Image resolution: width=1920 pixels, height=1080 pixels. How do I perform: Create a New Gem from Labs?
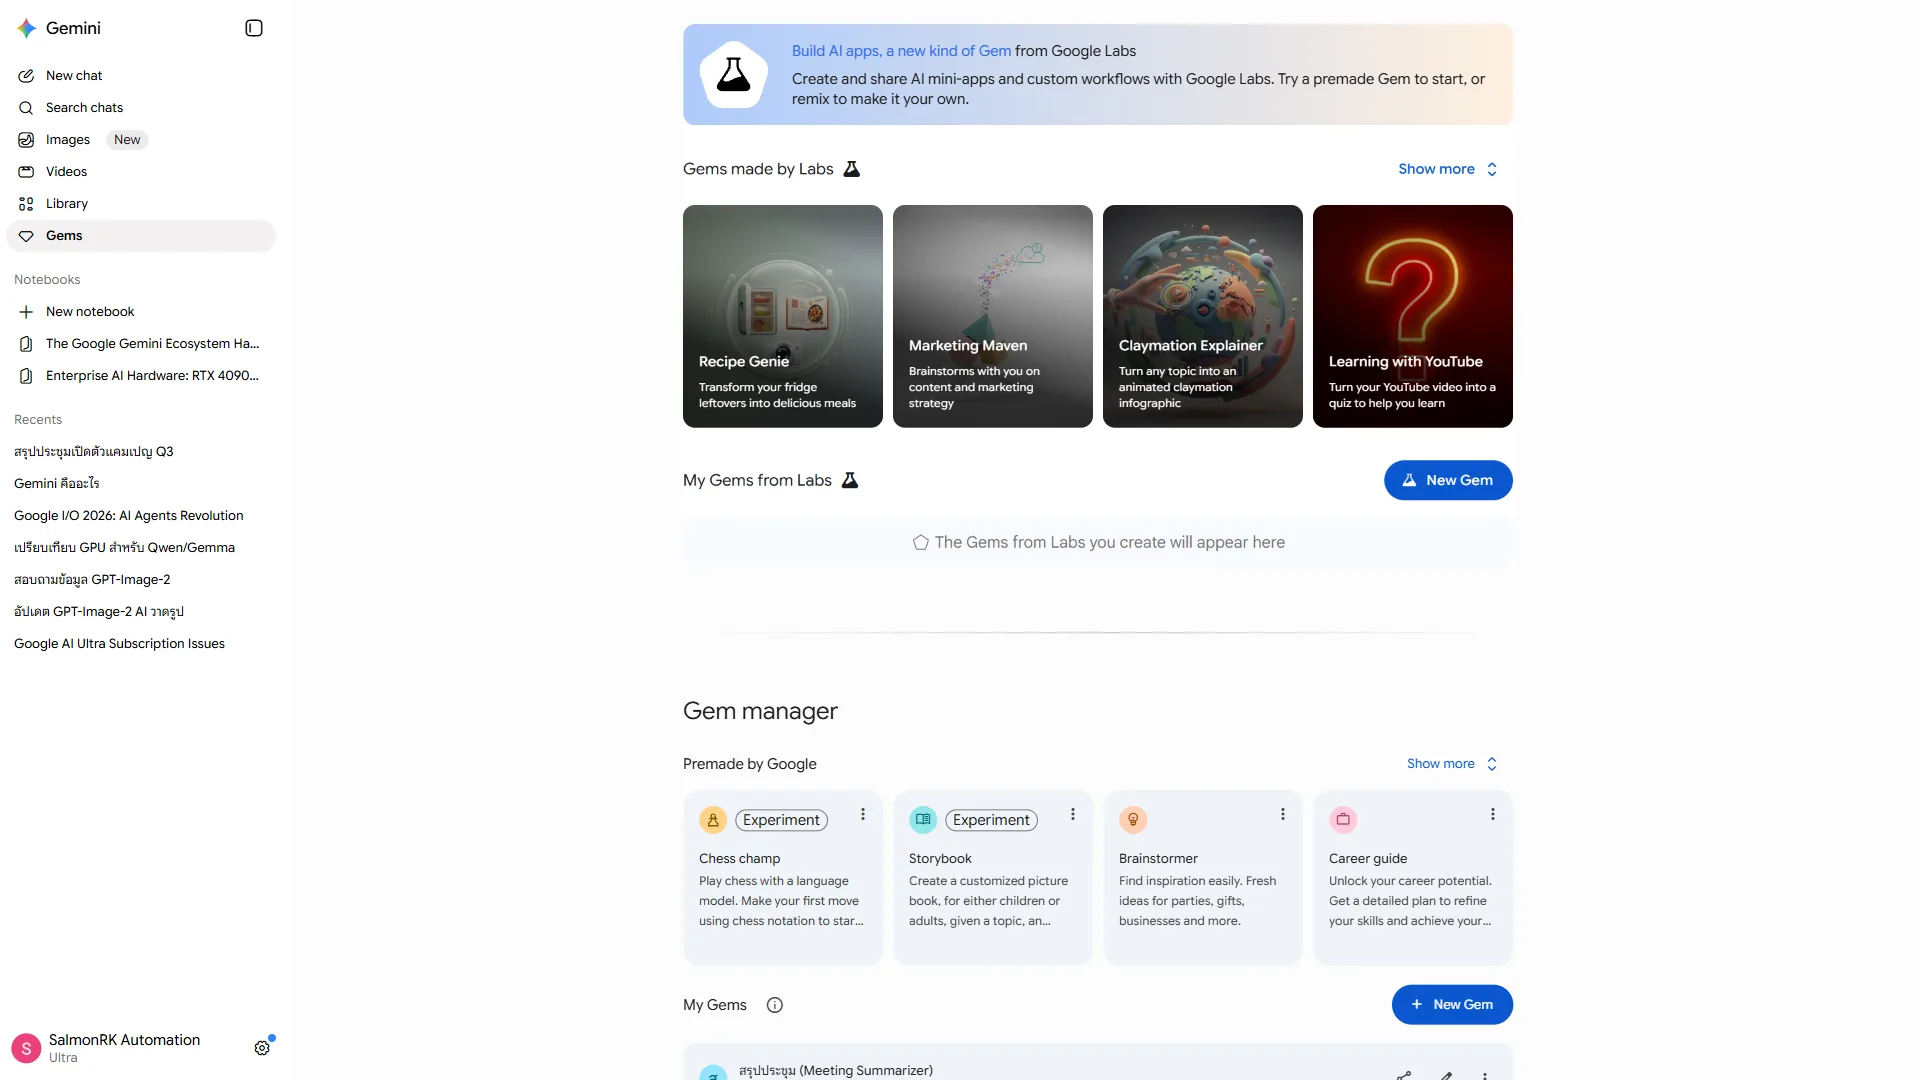click(1448, 481)
